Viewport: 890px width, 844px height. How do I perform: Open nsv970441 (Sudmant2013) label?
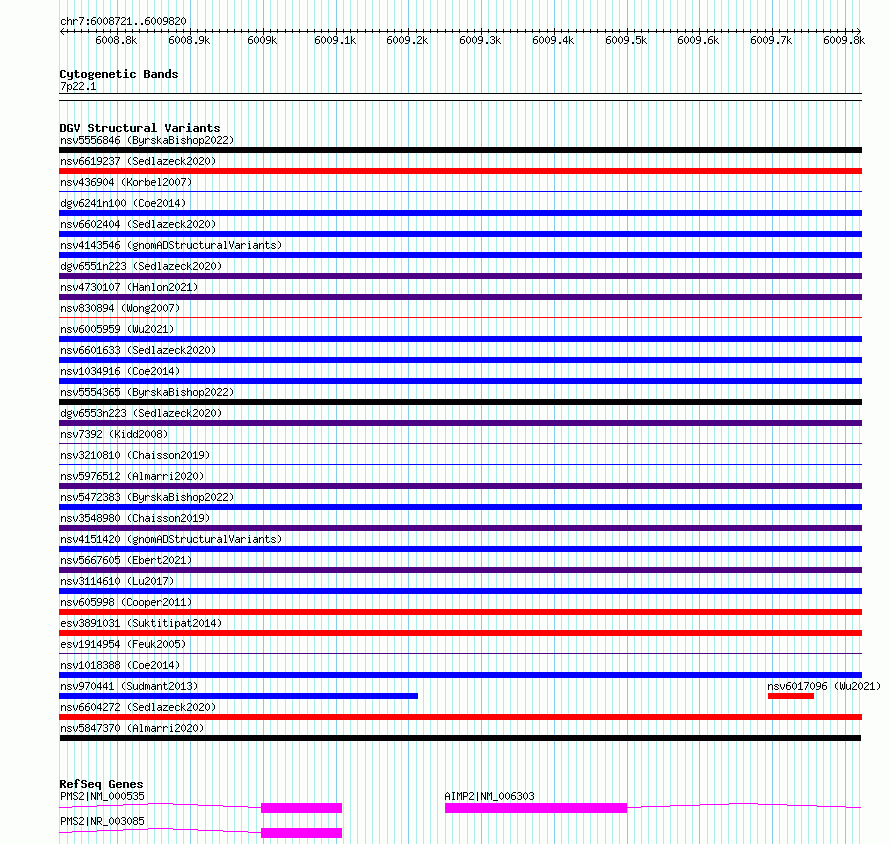(129, 686)
